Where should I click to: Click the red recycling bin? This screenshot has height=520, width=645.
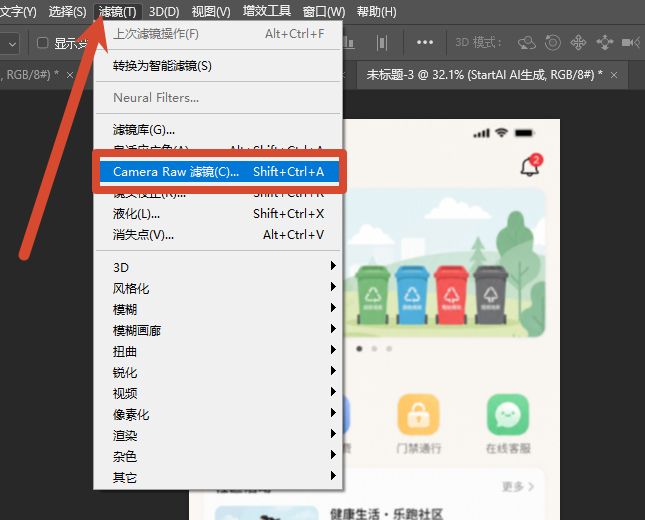pyautogui.click(x=451, y=295)
